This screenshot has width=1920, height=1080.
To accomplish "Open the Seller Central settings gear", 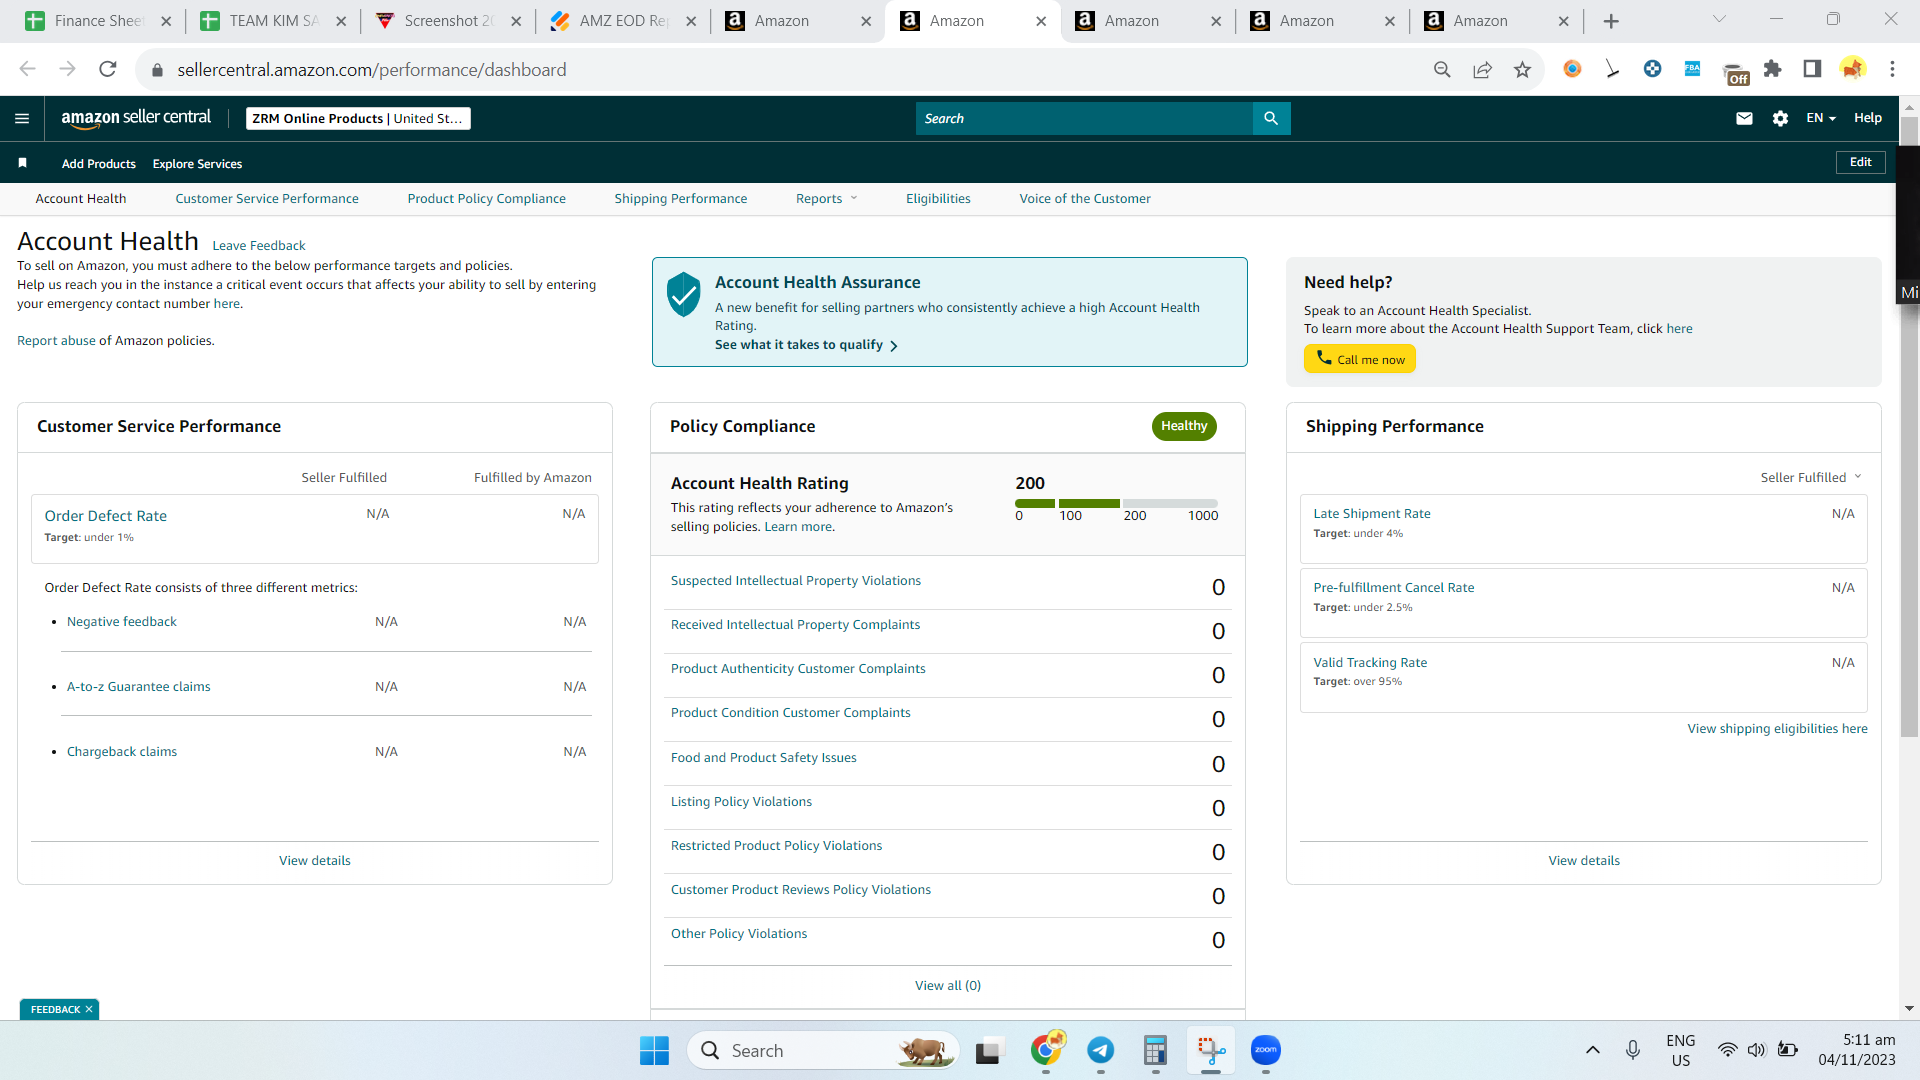I will [1780, 118].
